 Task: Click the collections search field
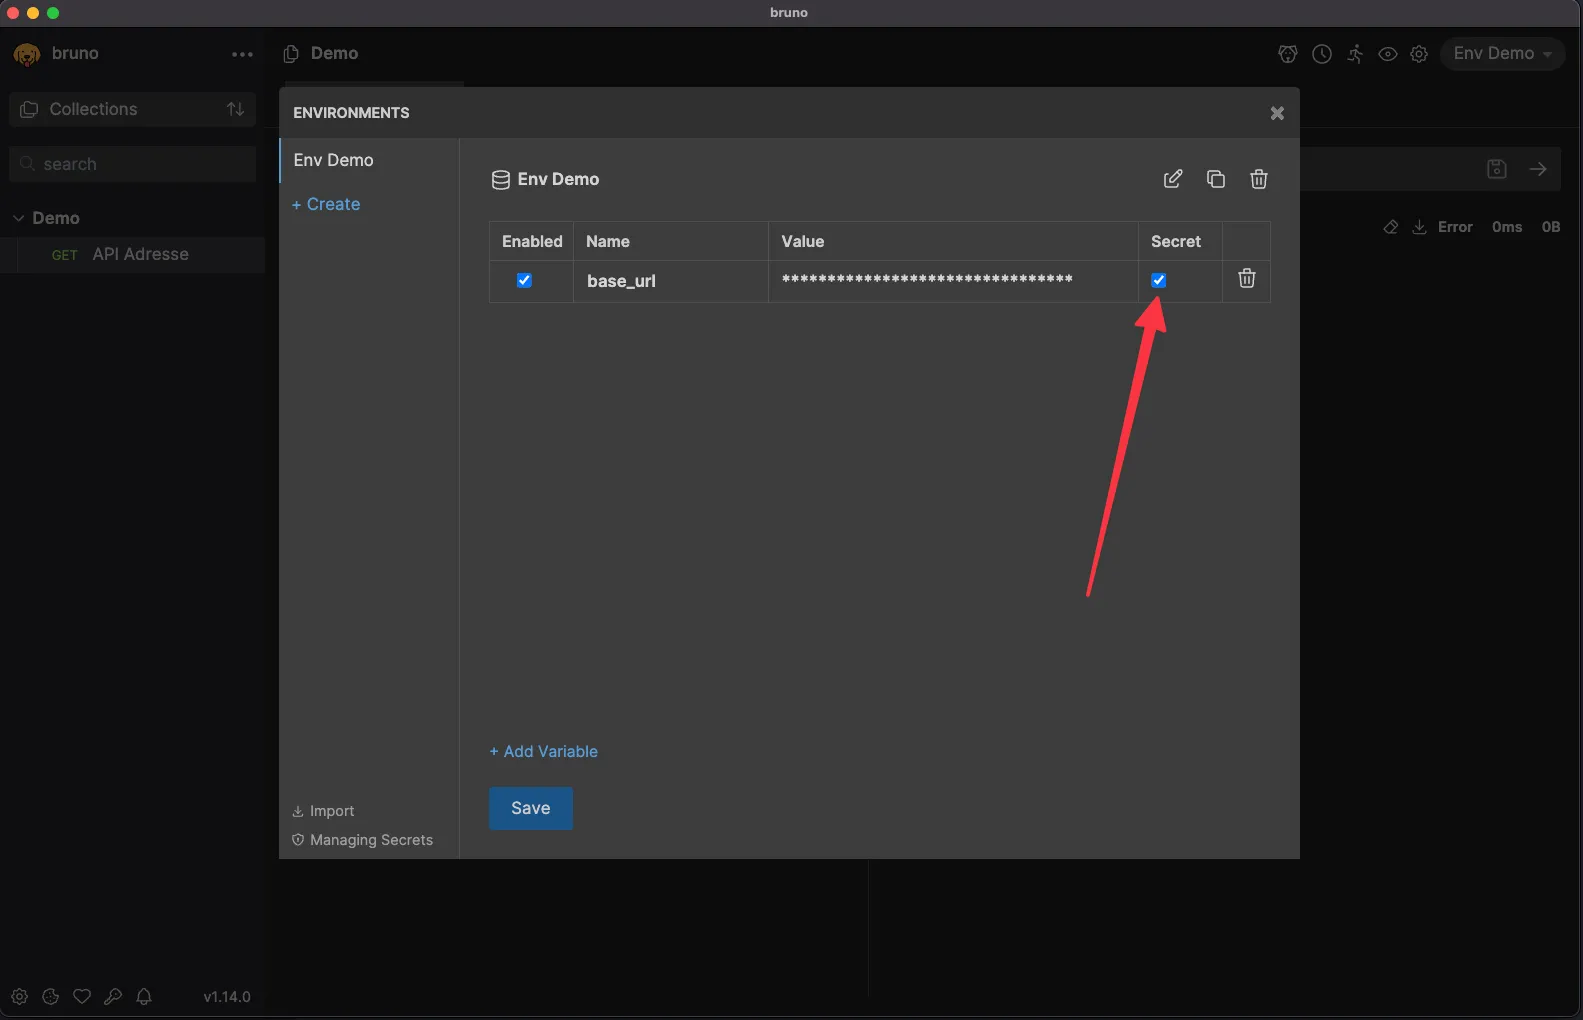pyautogui.click(x=140, y=164)
